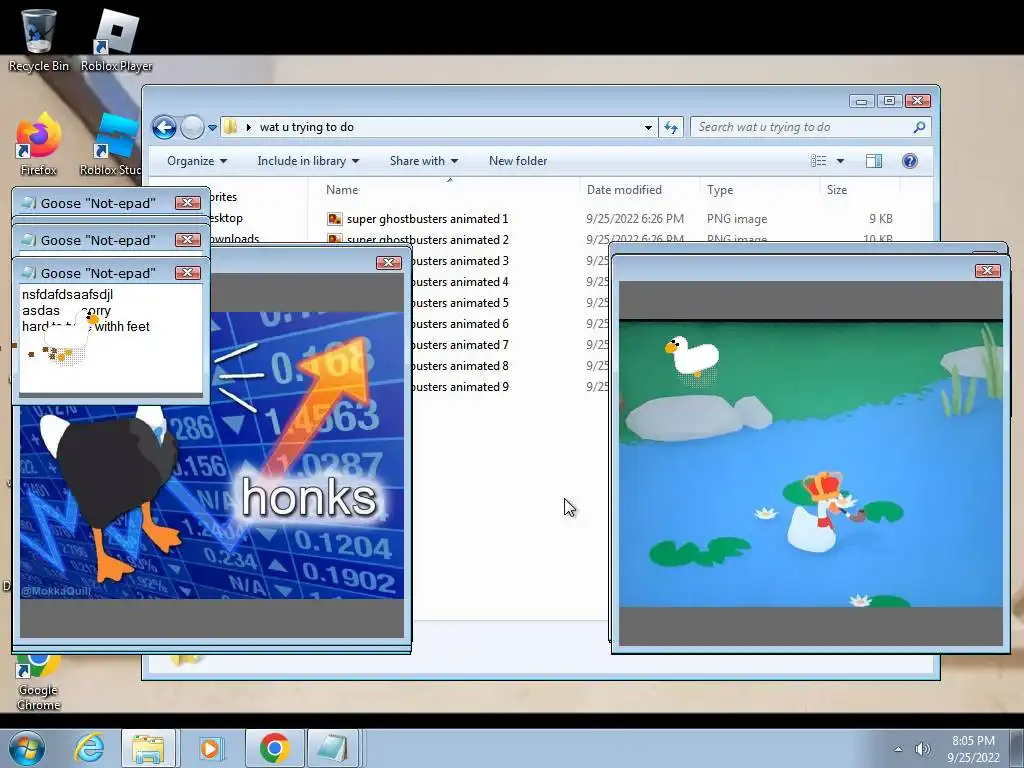
Task: Click the 9 KB size cell
Action: [x=881, y=219]
